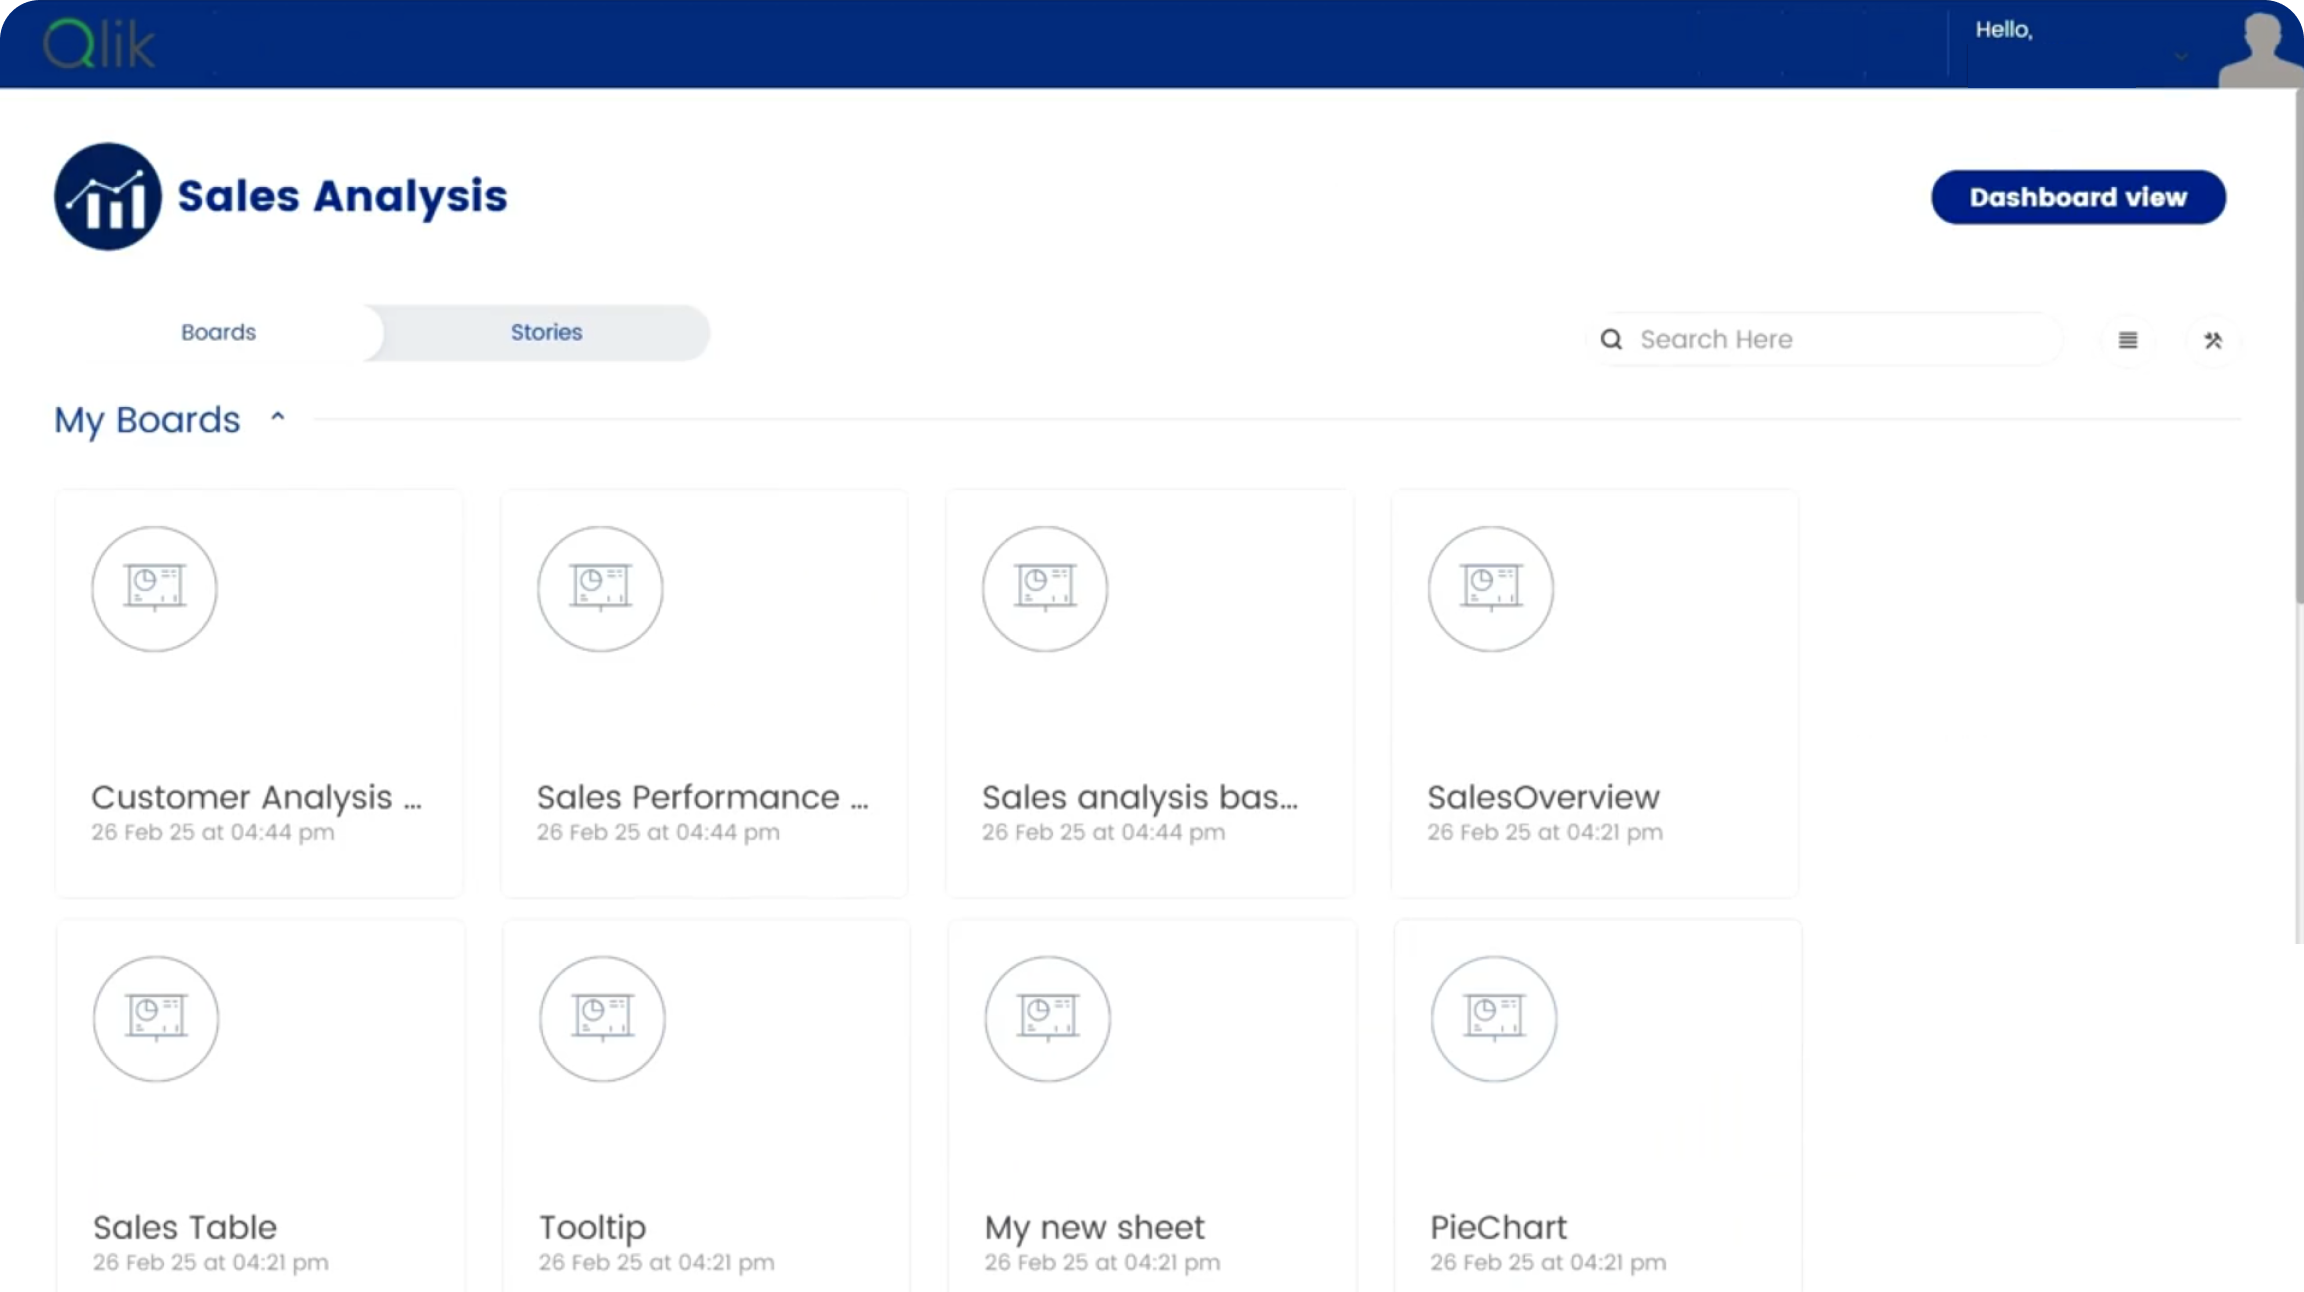
Task: Open the user profile avatar
Action: coord(2259,49)
